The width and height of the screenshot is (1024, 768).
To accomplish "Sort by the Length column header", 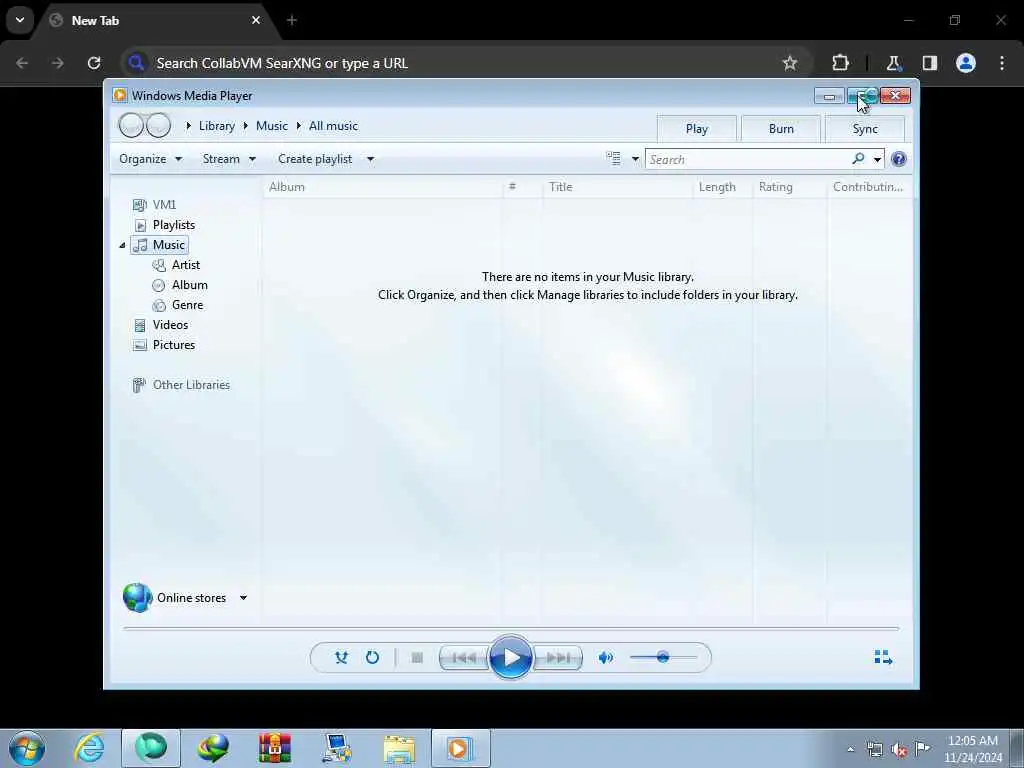I will click(722, 187).
